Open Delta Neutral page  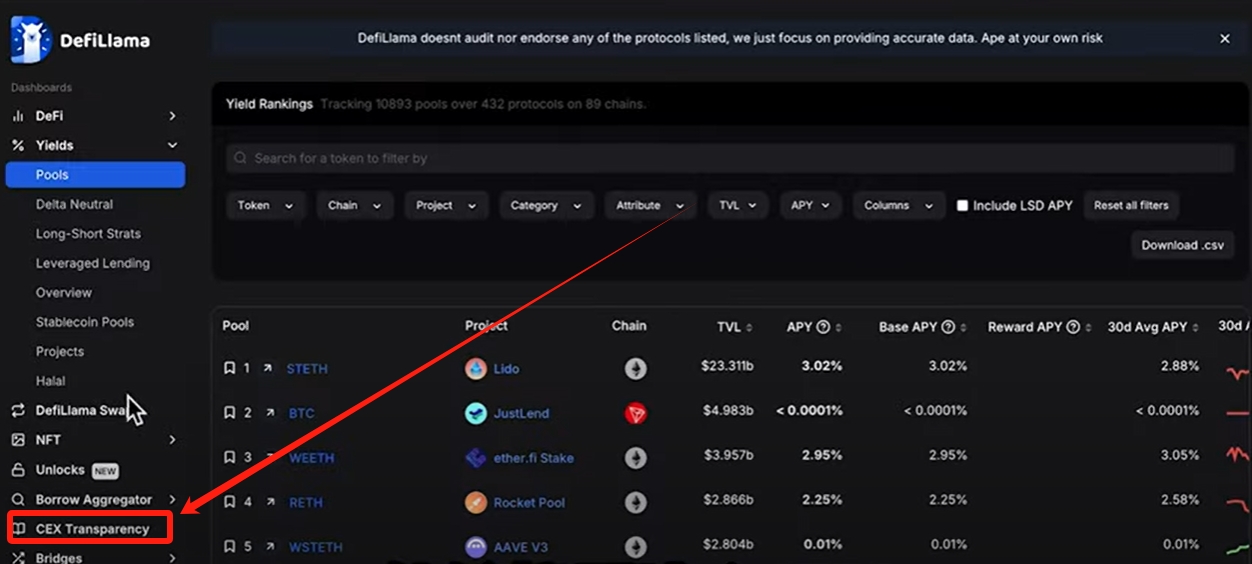click(x=74, y=204)
